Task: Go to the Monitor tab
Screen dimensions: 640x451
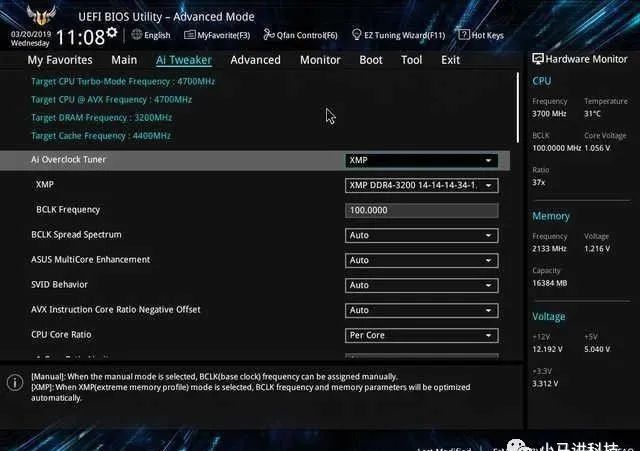Action: pyautogui.click(x=320, y=60)
